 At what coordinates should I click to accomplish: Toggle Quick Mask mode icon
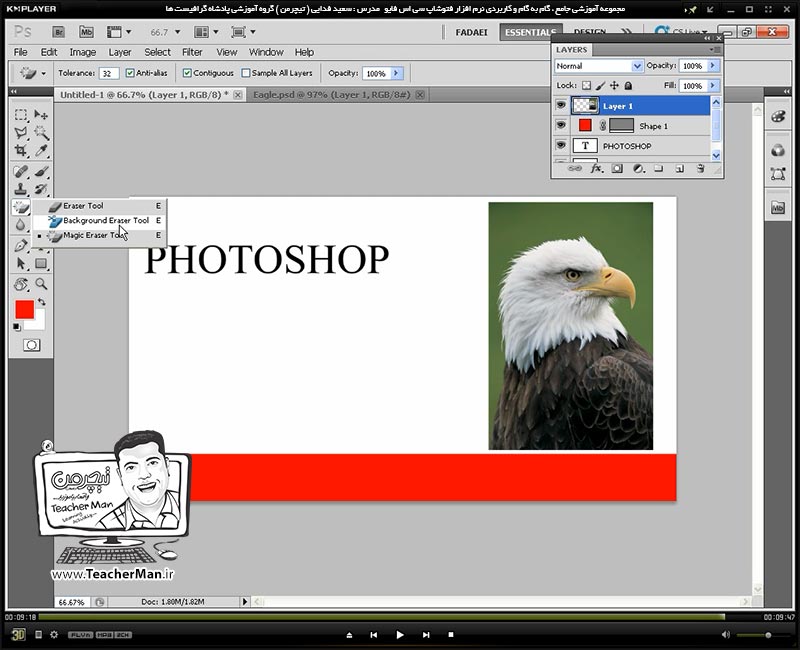pyautogui.click(x=31, y=345)
